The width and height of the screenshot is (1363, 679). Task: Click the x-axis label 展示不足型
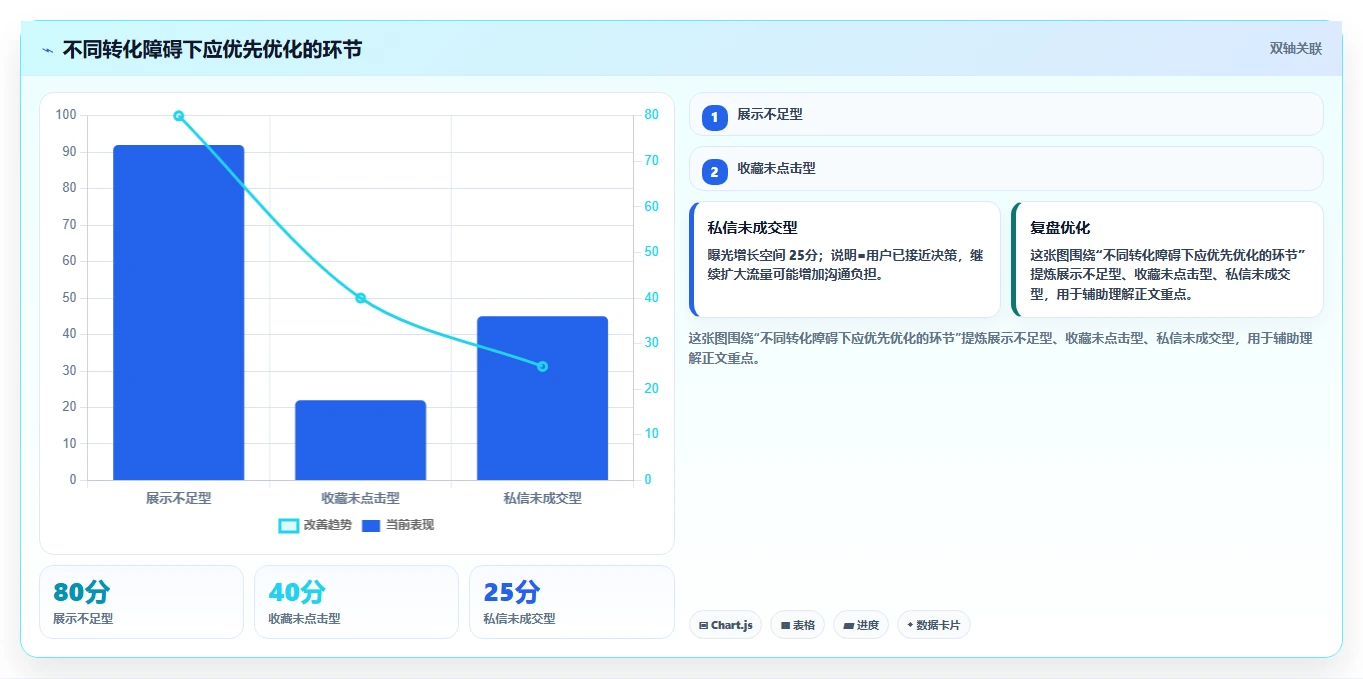coord(179,498)
